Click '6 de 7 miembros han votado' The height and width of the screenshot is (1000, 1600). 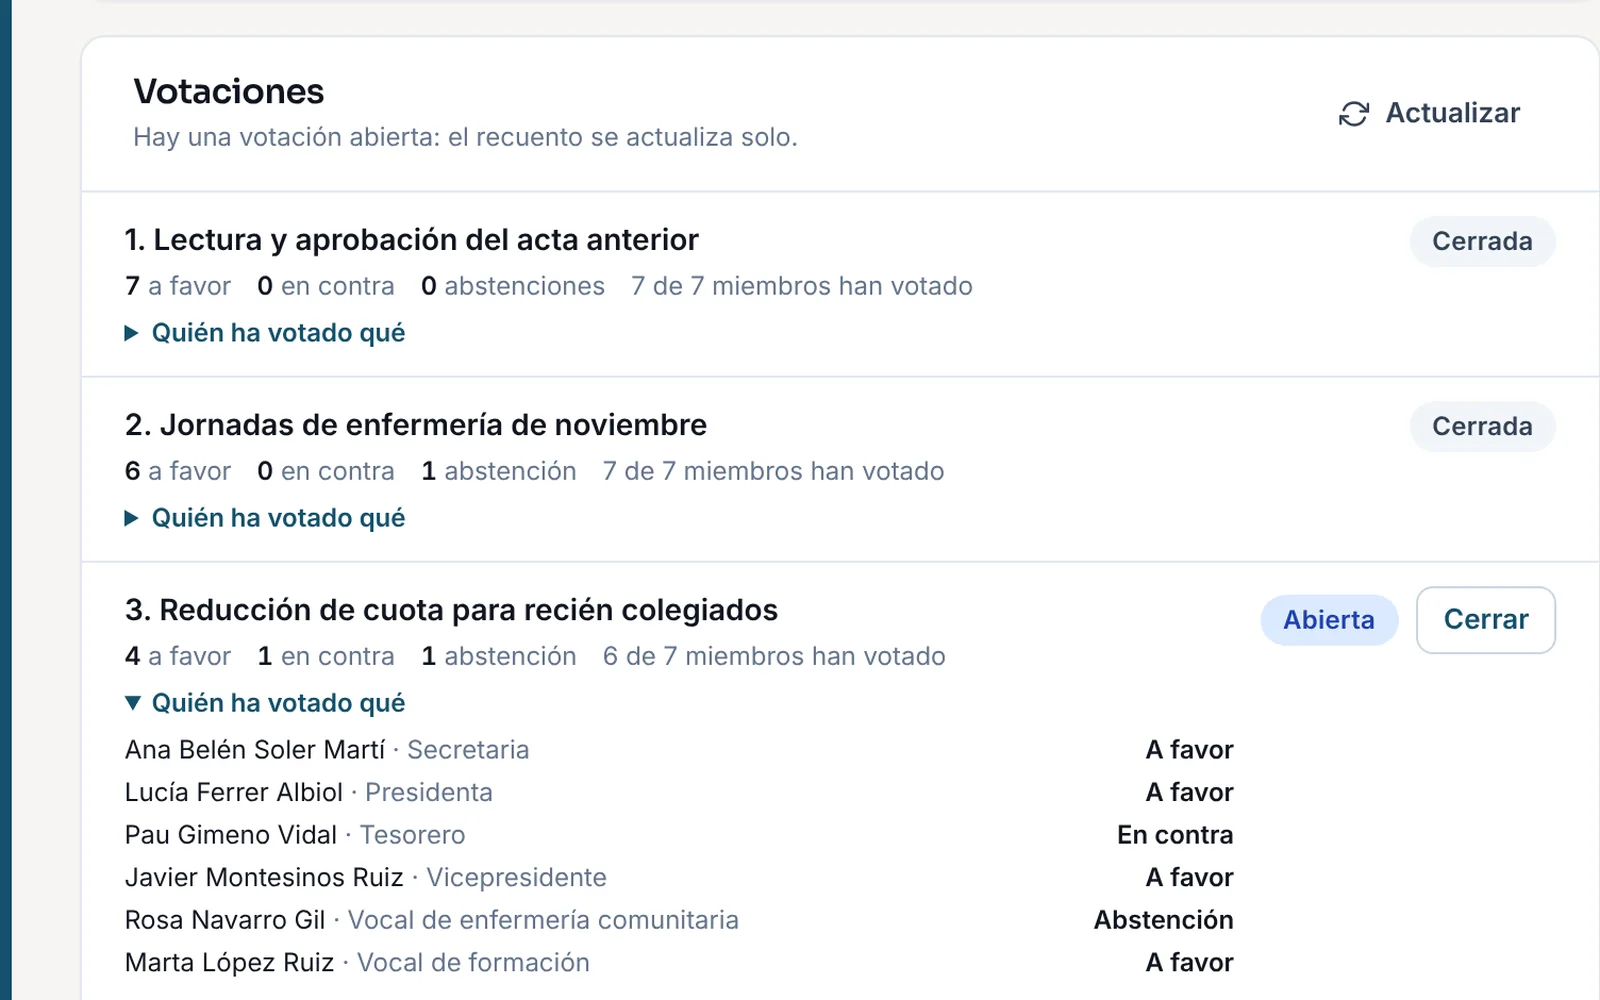click(774, 656)
